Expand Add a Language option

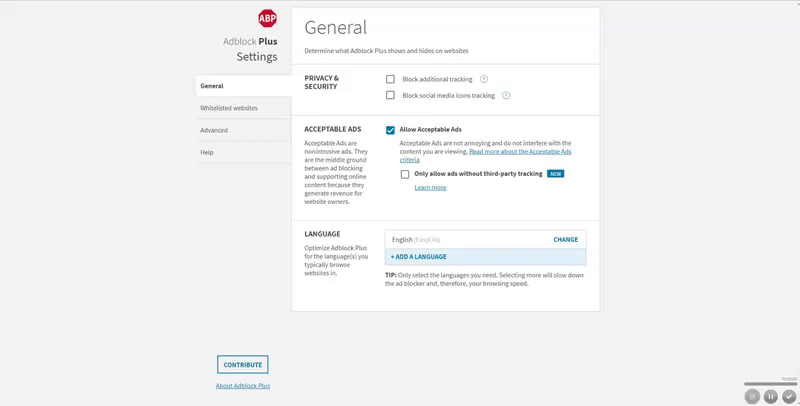point(419,257)
